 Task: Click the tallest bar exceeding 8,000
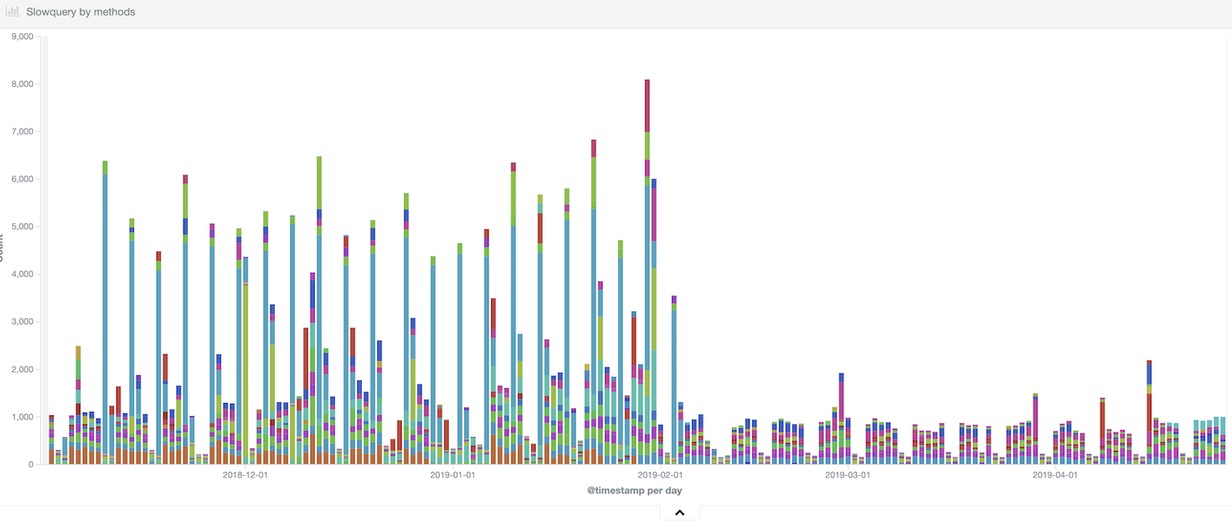click(x=647, y=272)
